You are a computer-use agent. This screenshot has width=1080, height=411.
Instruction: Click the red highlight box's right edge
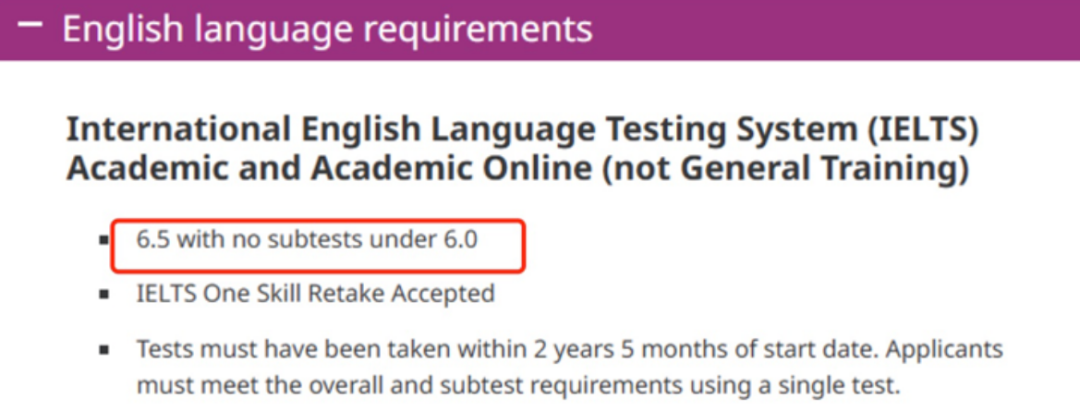pyautogui.click(x=523, y=247)
